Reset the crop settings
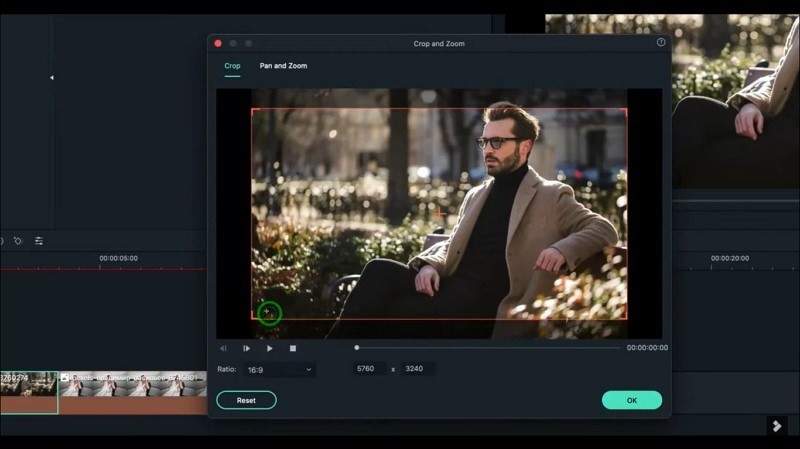This screenshot has width=800, height=449. click(x=246, y=401)
